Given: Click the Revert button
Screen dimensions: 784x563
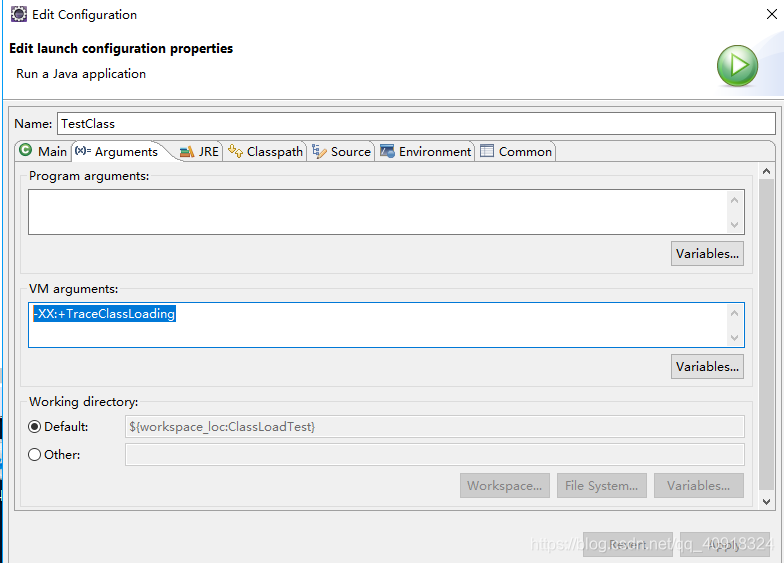Looking at the screenshot, I should pos(628,544).
